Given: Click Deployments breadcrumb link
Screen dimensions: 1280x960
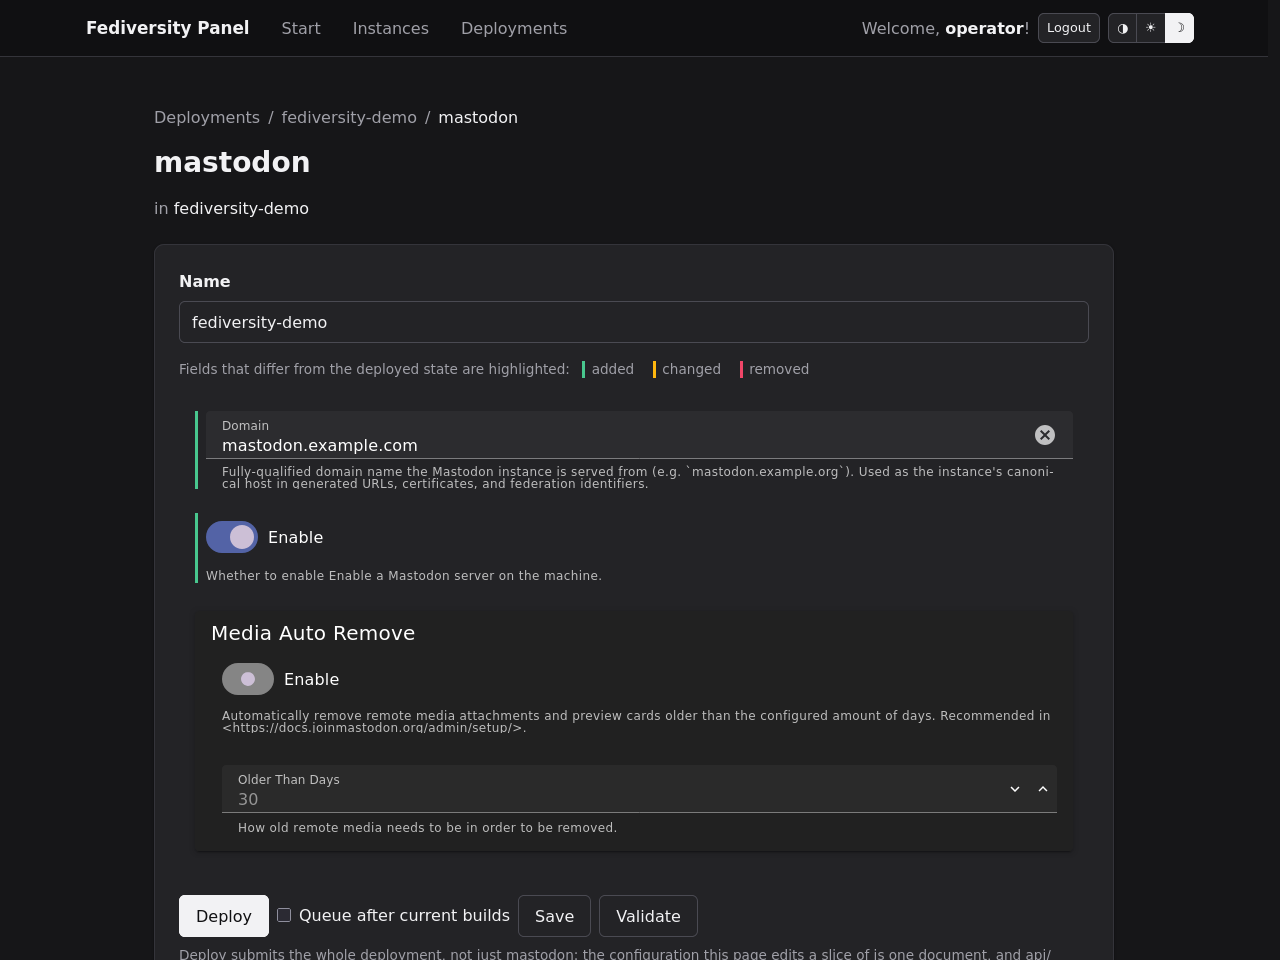Looking at the screenshot, I should tap(207, 117).
